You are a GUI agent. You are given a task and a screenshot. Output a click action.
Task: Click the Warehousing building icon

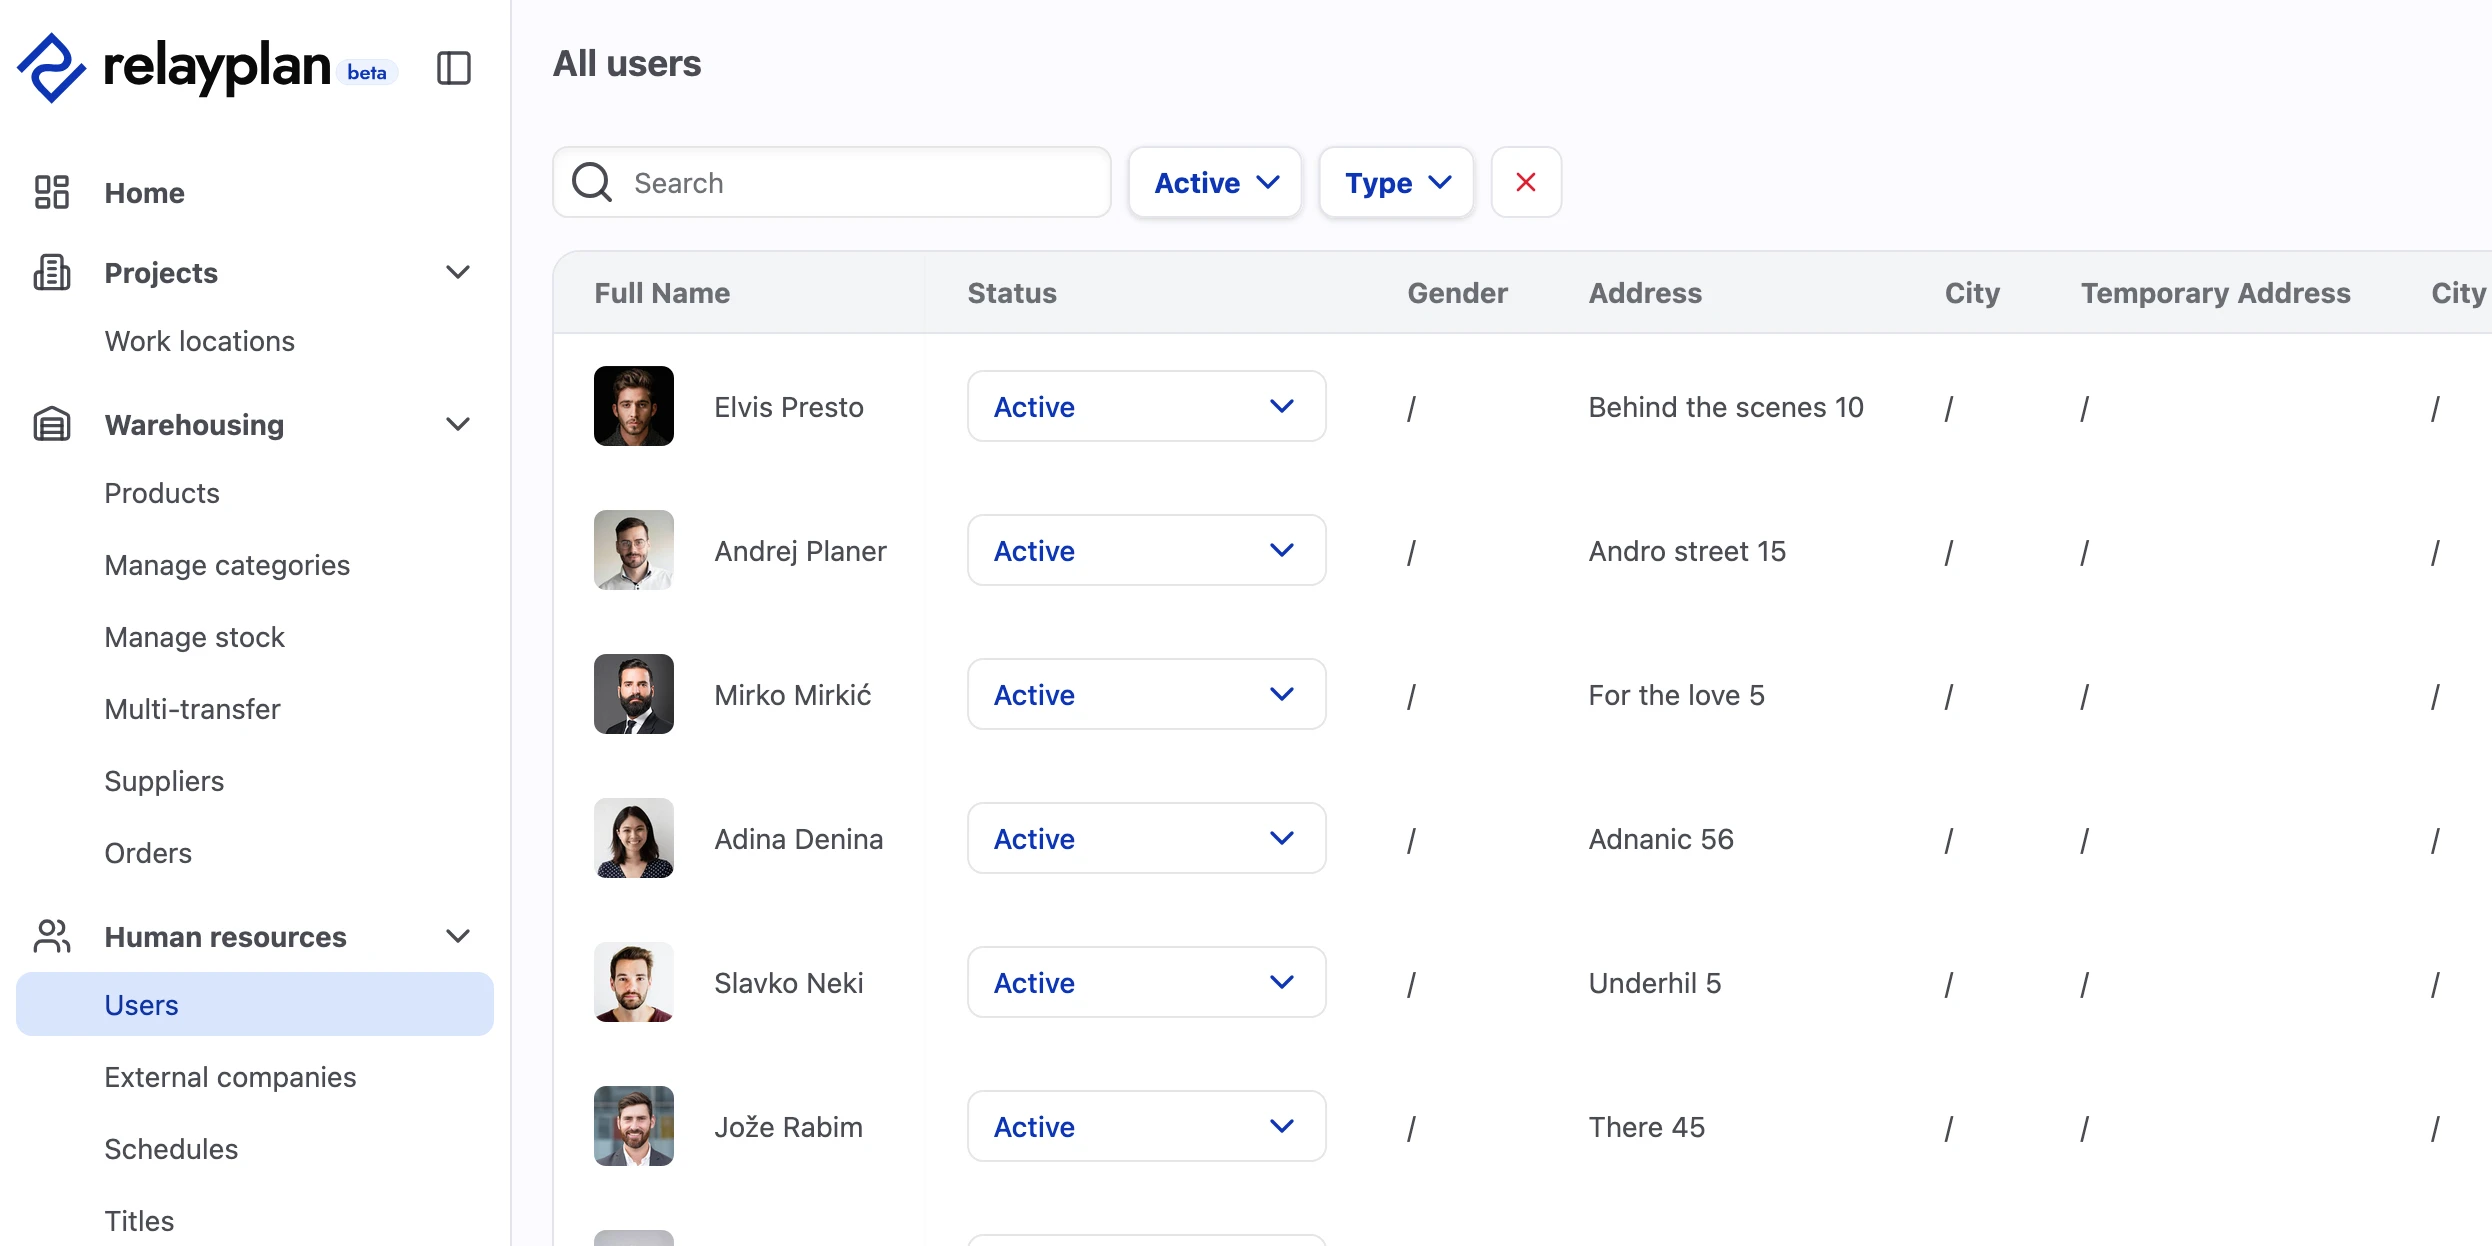click(52, 424)
